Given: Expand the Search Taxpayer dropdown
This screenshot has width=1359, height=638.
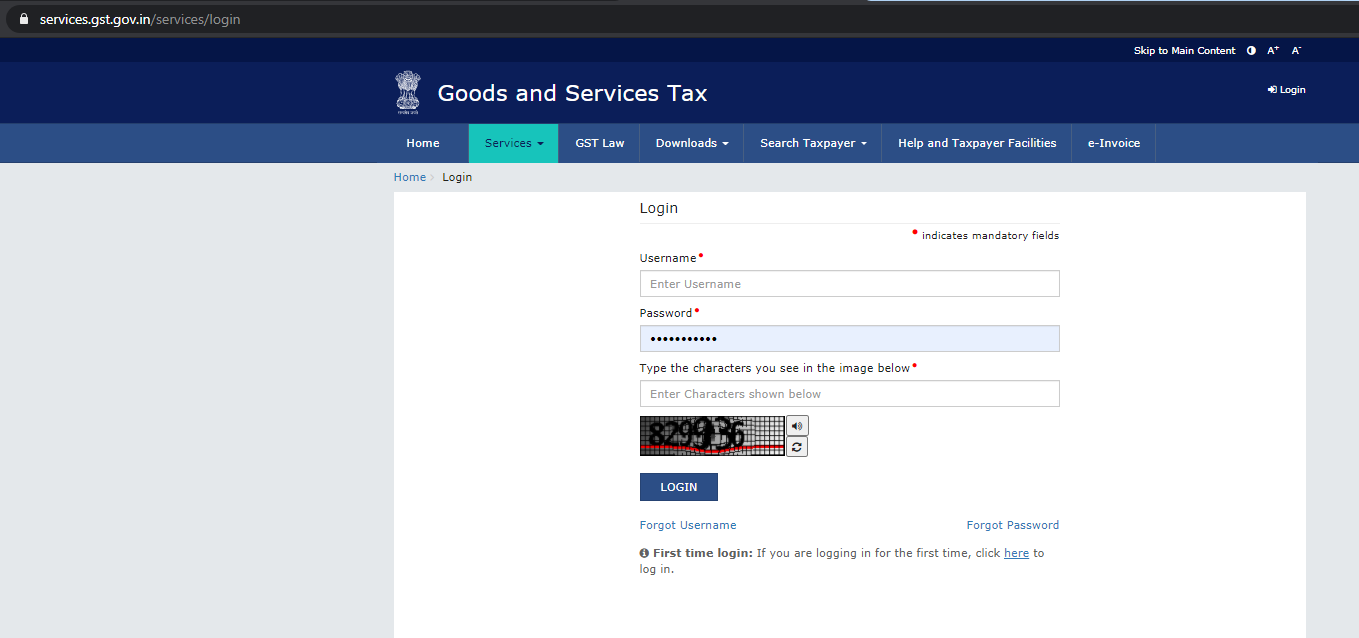Looking at the screenshot, I should [813, 143].
